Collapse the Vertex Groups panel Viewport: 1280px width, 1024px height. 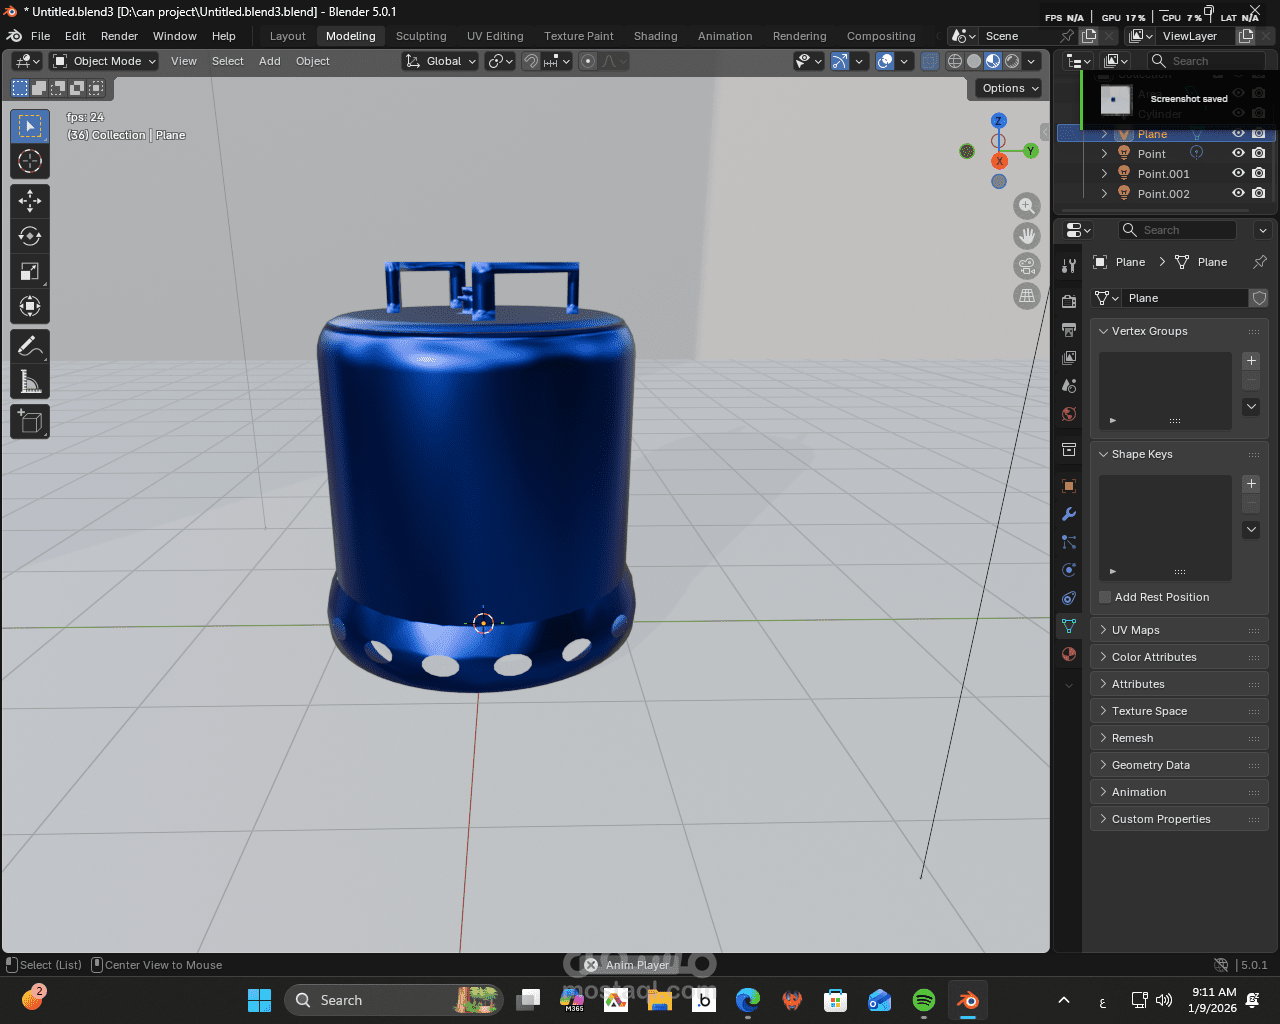tap(1178, 331)
